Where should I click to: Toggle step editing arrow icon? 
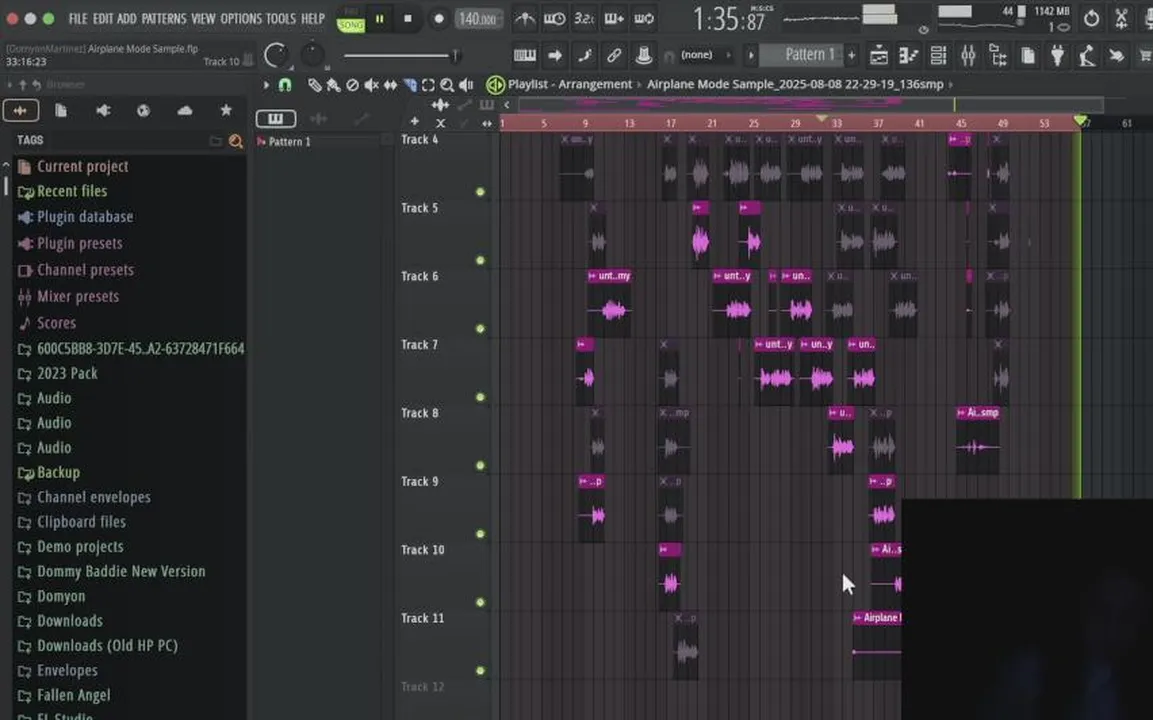tap(554, 55)
